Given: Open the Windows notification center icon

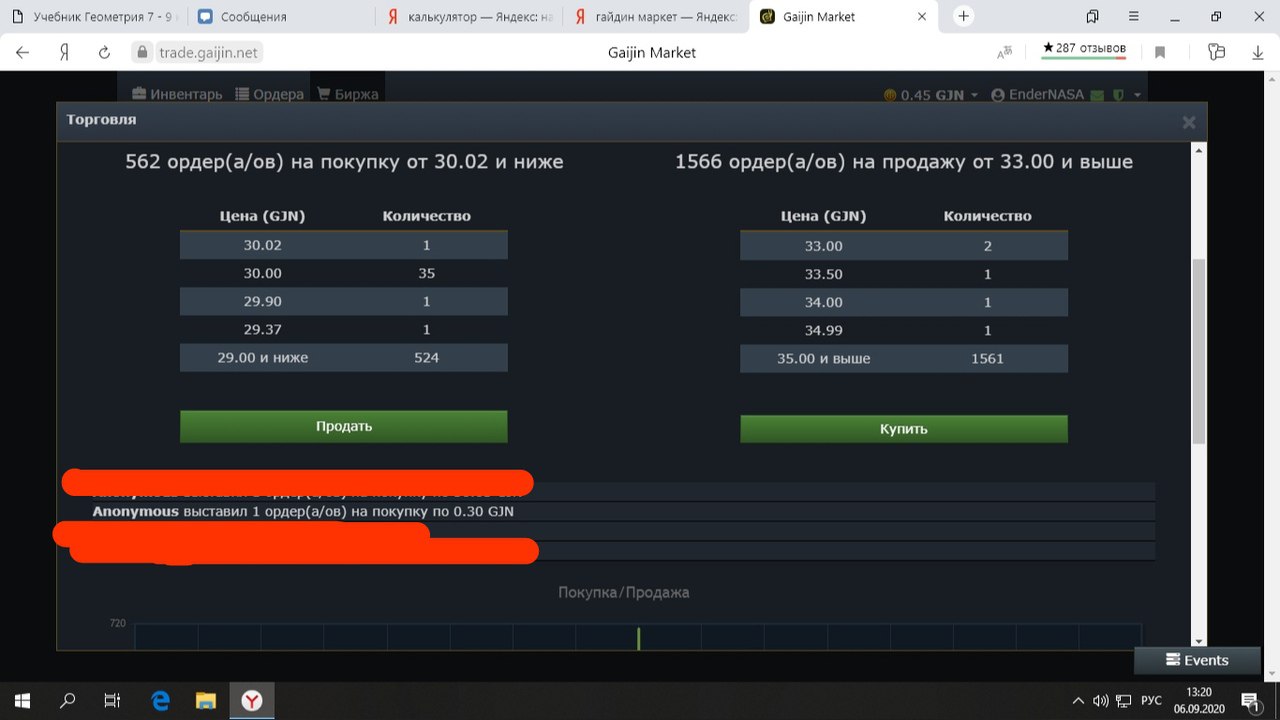Looking at the screenshot, I should [1250, 701].
